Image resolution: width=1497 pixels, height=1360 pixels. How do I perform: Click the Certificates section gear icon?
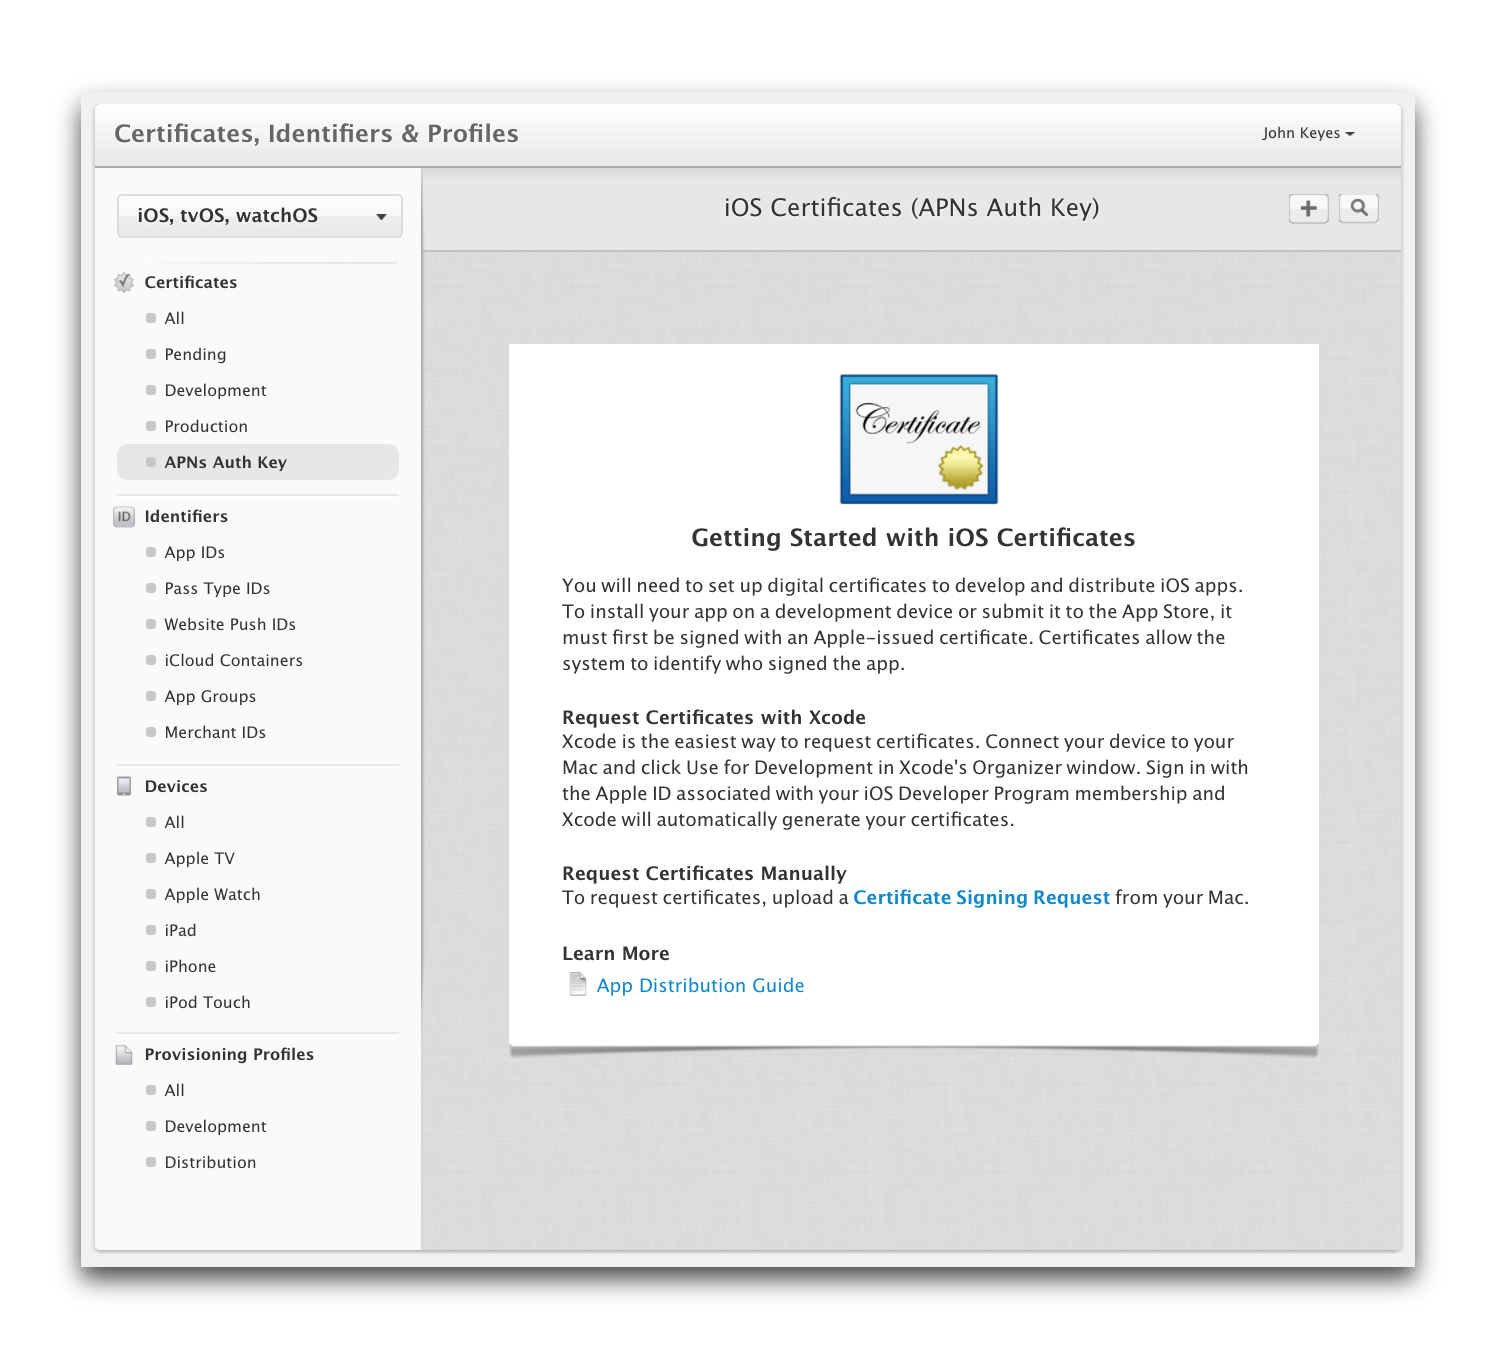click(124, 283)
